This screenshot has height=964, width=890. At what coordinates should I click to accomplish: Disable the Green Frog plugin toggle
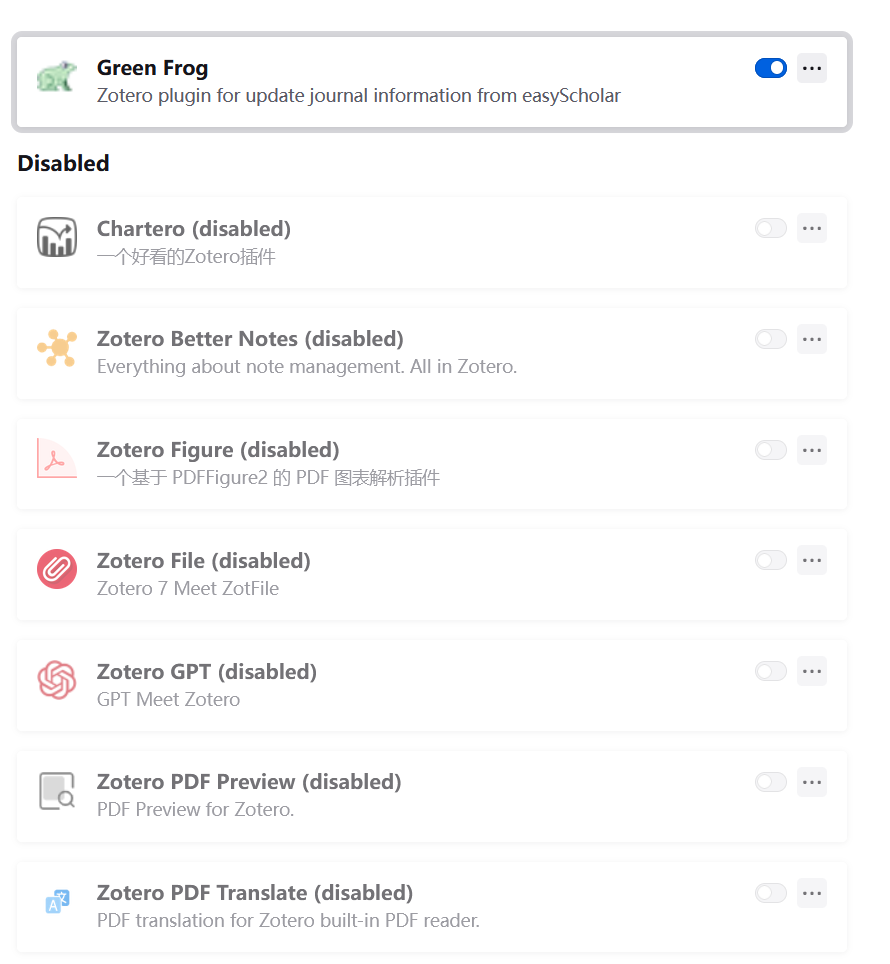pos(770,68)
